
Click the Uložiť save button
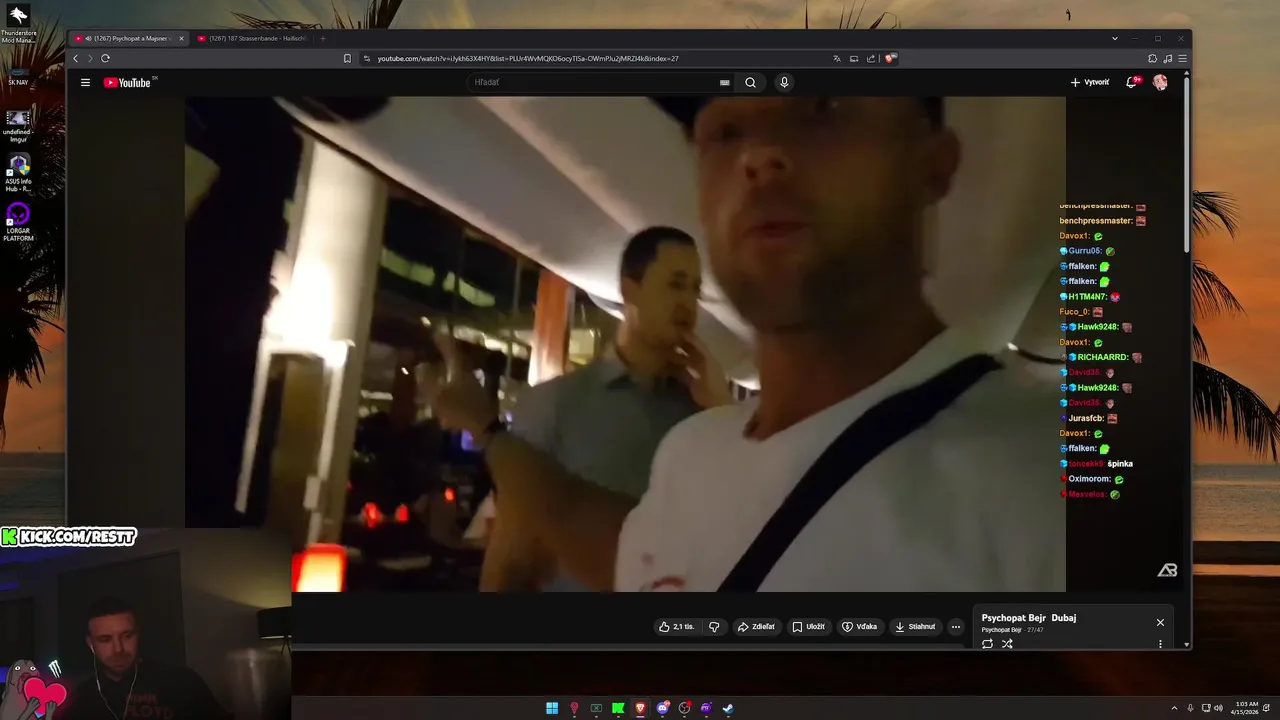(808, 627)
